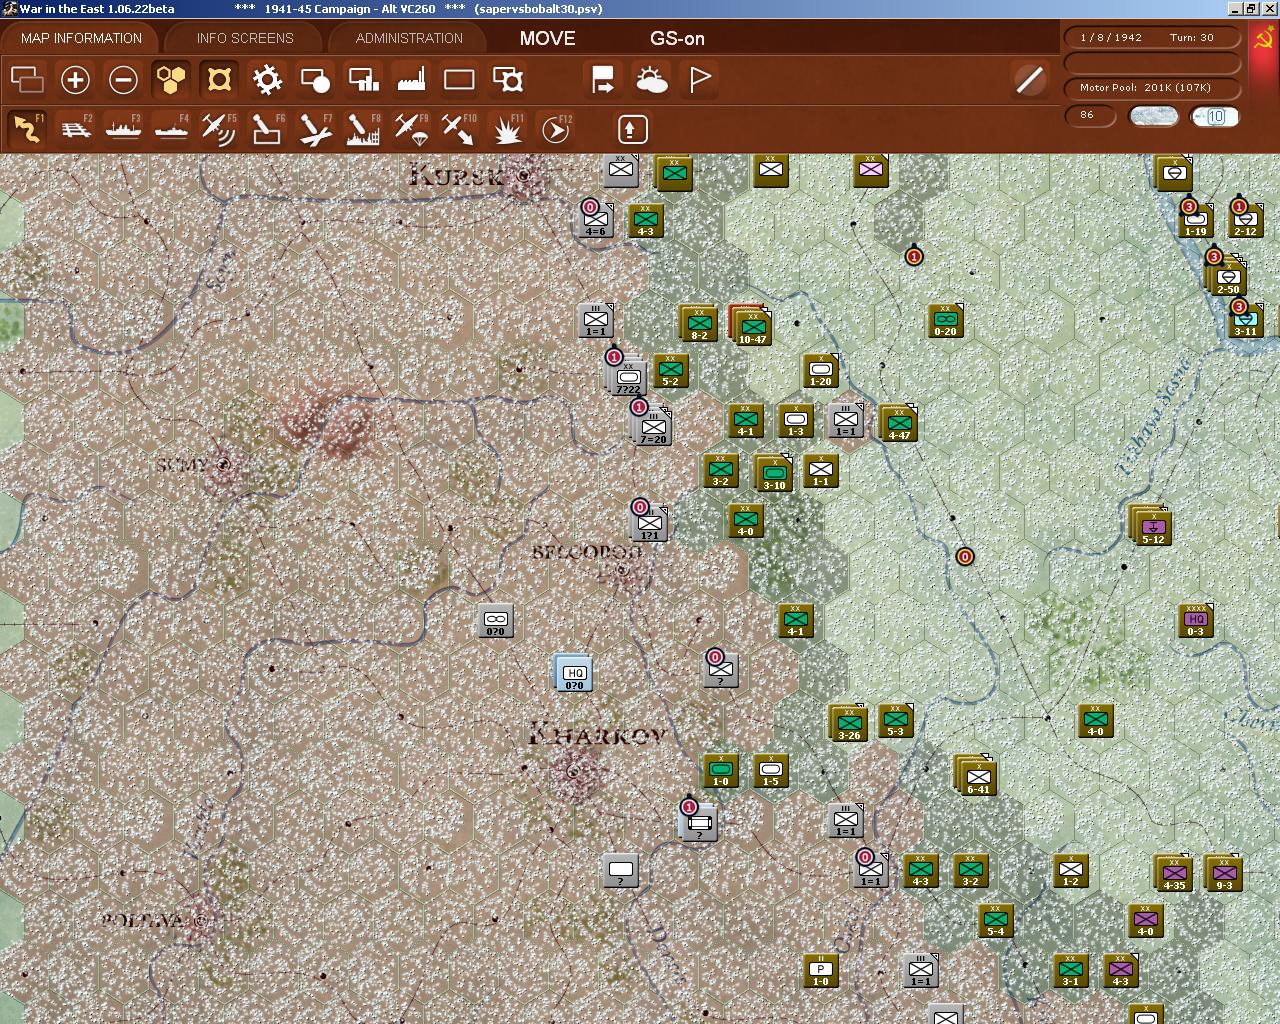This screenshot has width=1280, height=1024.
Task: Click the 86 value box
Action: [x=1091, y=115]
